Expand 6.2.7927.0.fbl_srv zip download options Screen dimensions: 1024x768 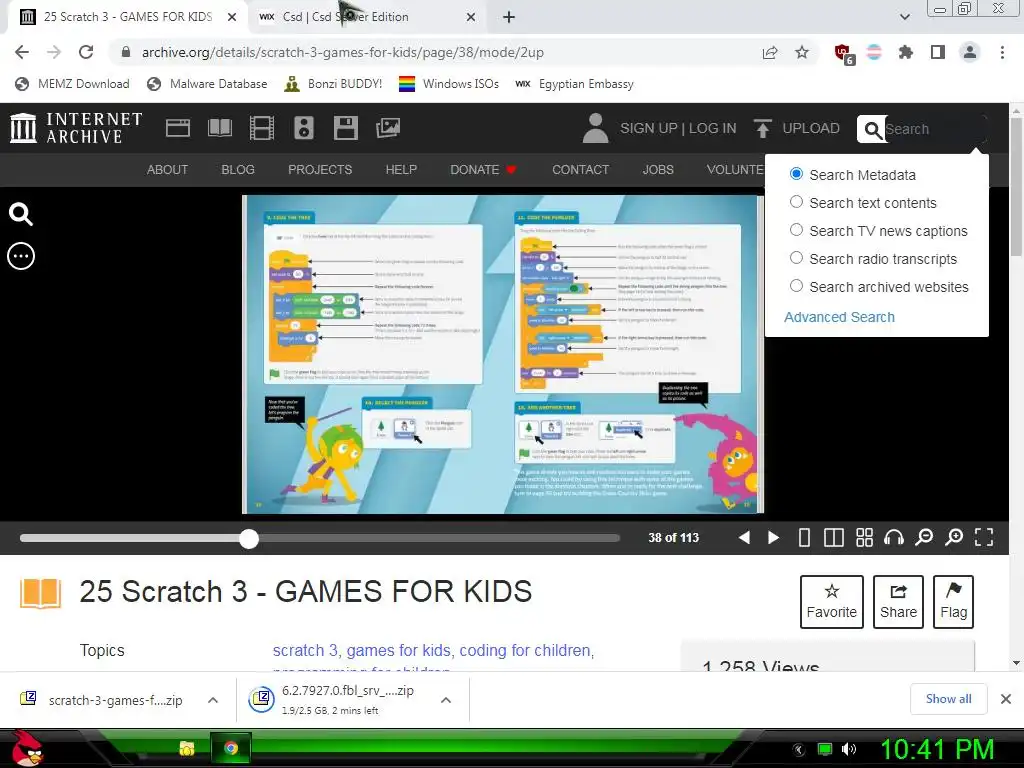click(x=446, y=700)
